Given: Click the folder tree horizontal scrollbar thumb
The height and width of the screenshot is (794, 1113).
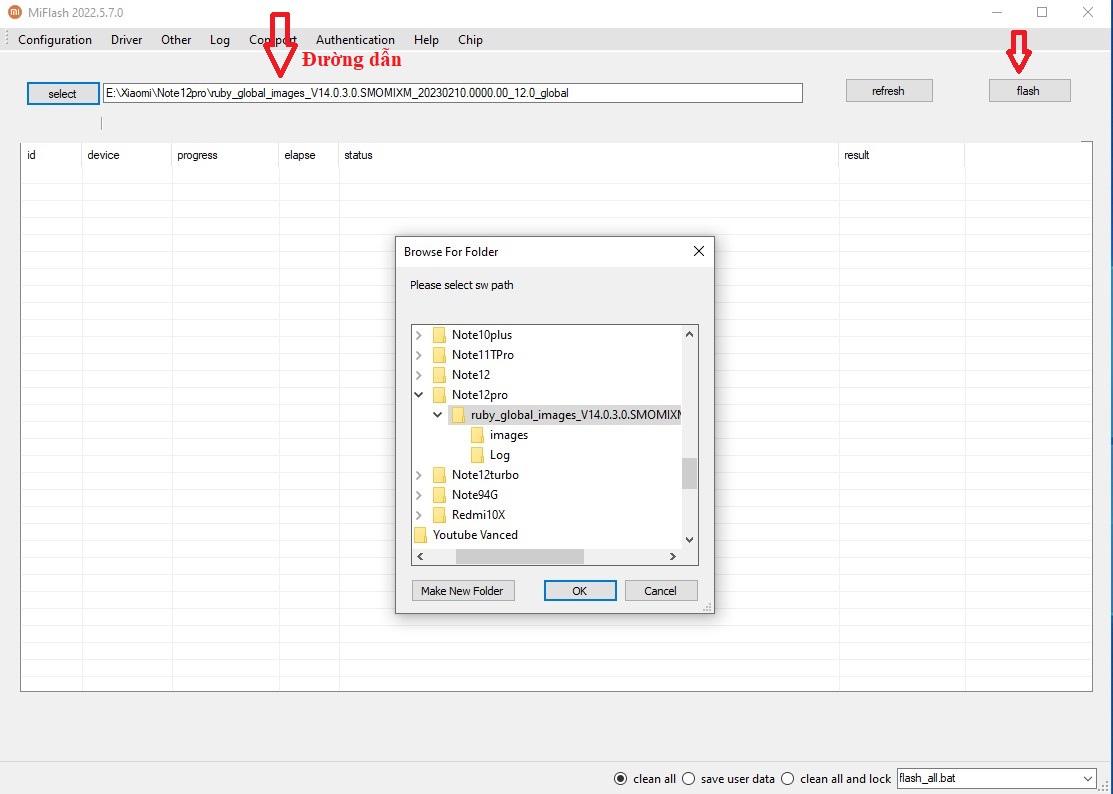Looking at the screenshot, I should (x=520, y=557).
